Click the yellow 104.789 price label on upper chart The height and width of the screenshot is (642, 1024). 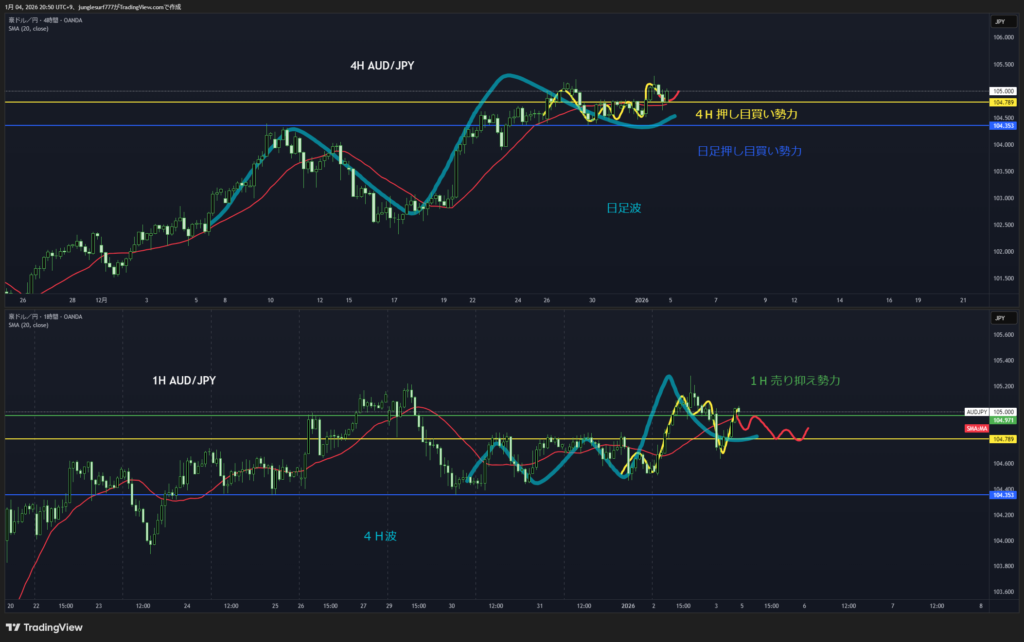point(1002,102)
